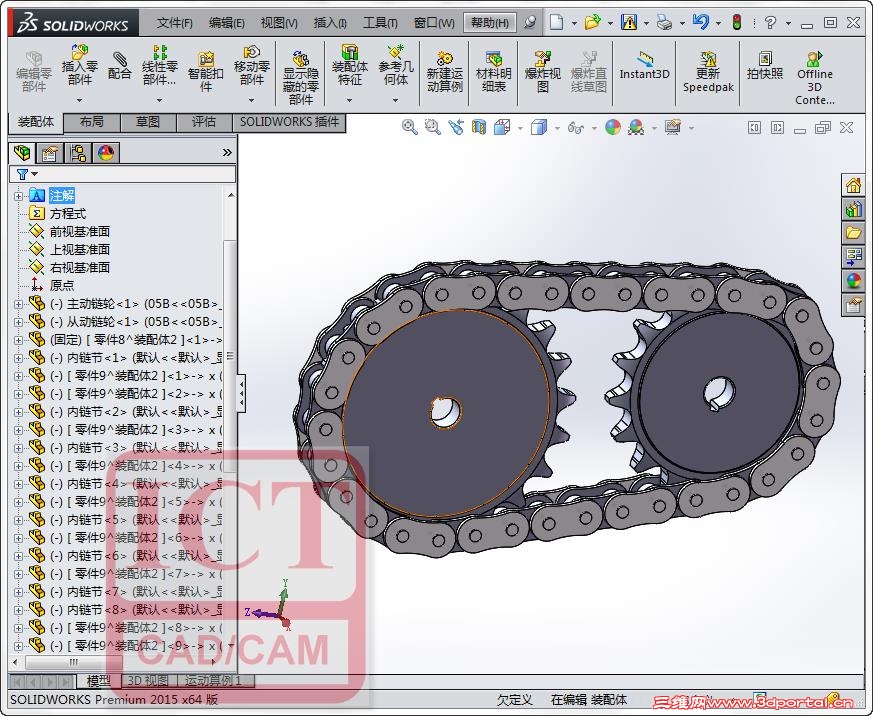The width and height of the screenshot is (873, 716).
Task: Click the Section View icon
Action: (479, 127)
